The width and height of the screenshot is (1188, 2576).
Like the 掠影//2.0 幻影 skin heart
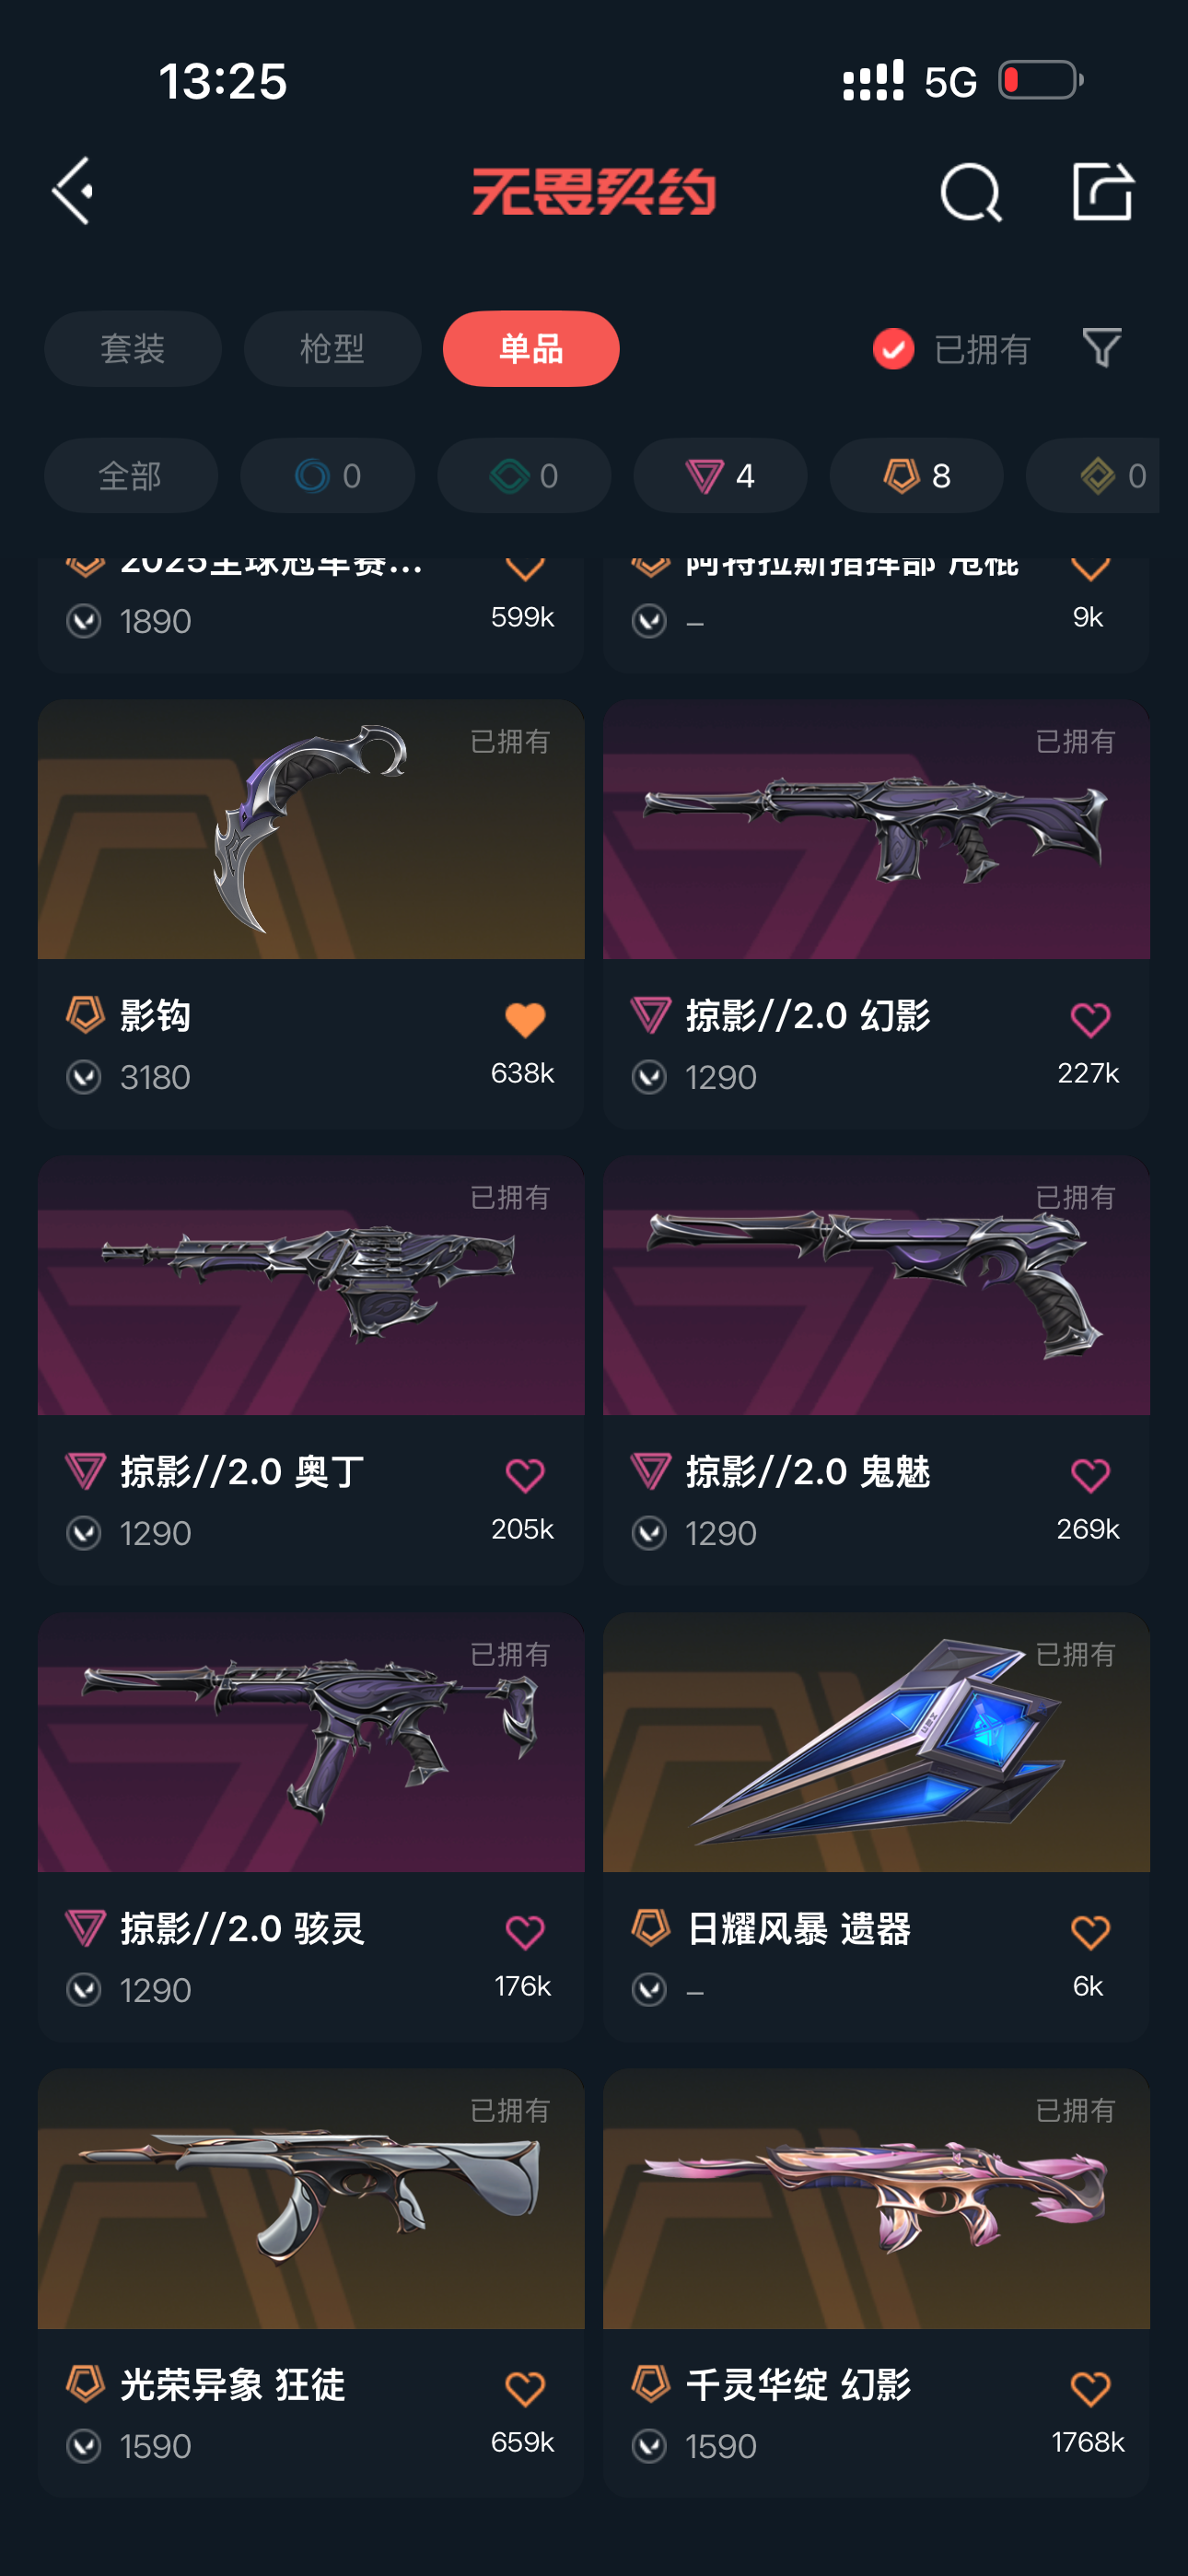coord(1090,1019)
